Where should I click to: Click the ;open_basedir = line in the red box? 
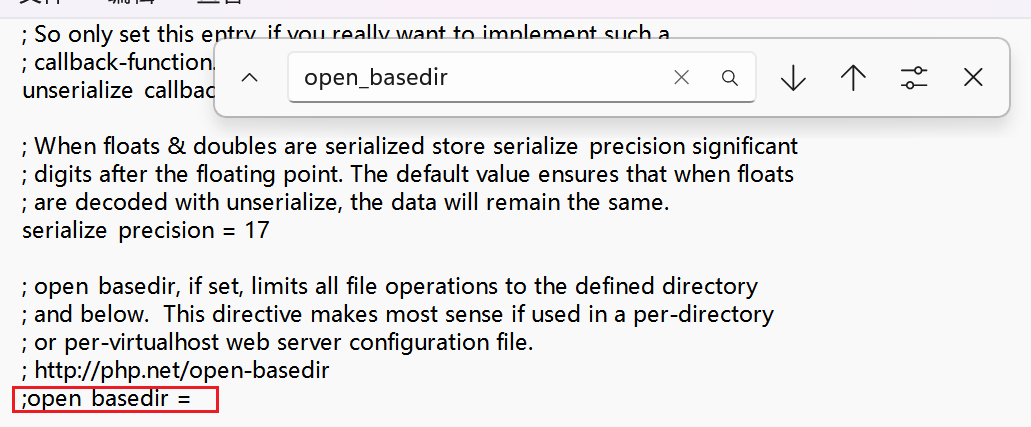[106, 399]
